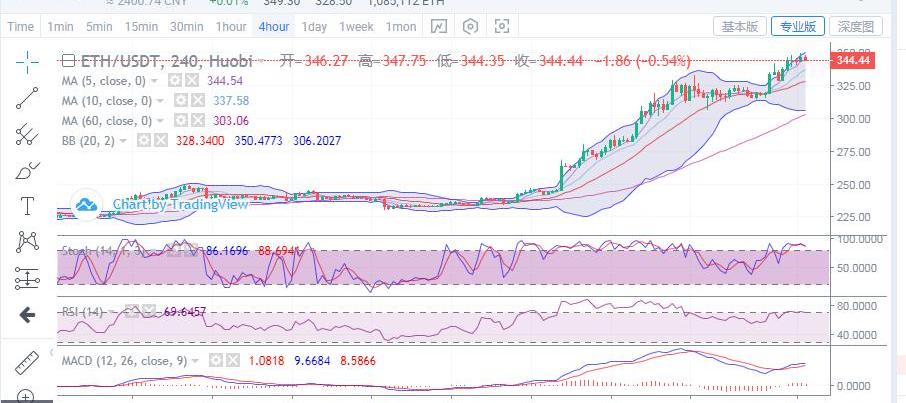Image resolution: width=906 pixels, height=403 pixels.
Task: Switch to 30min timeframe
Action: point(187,27)
